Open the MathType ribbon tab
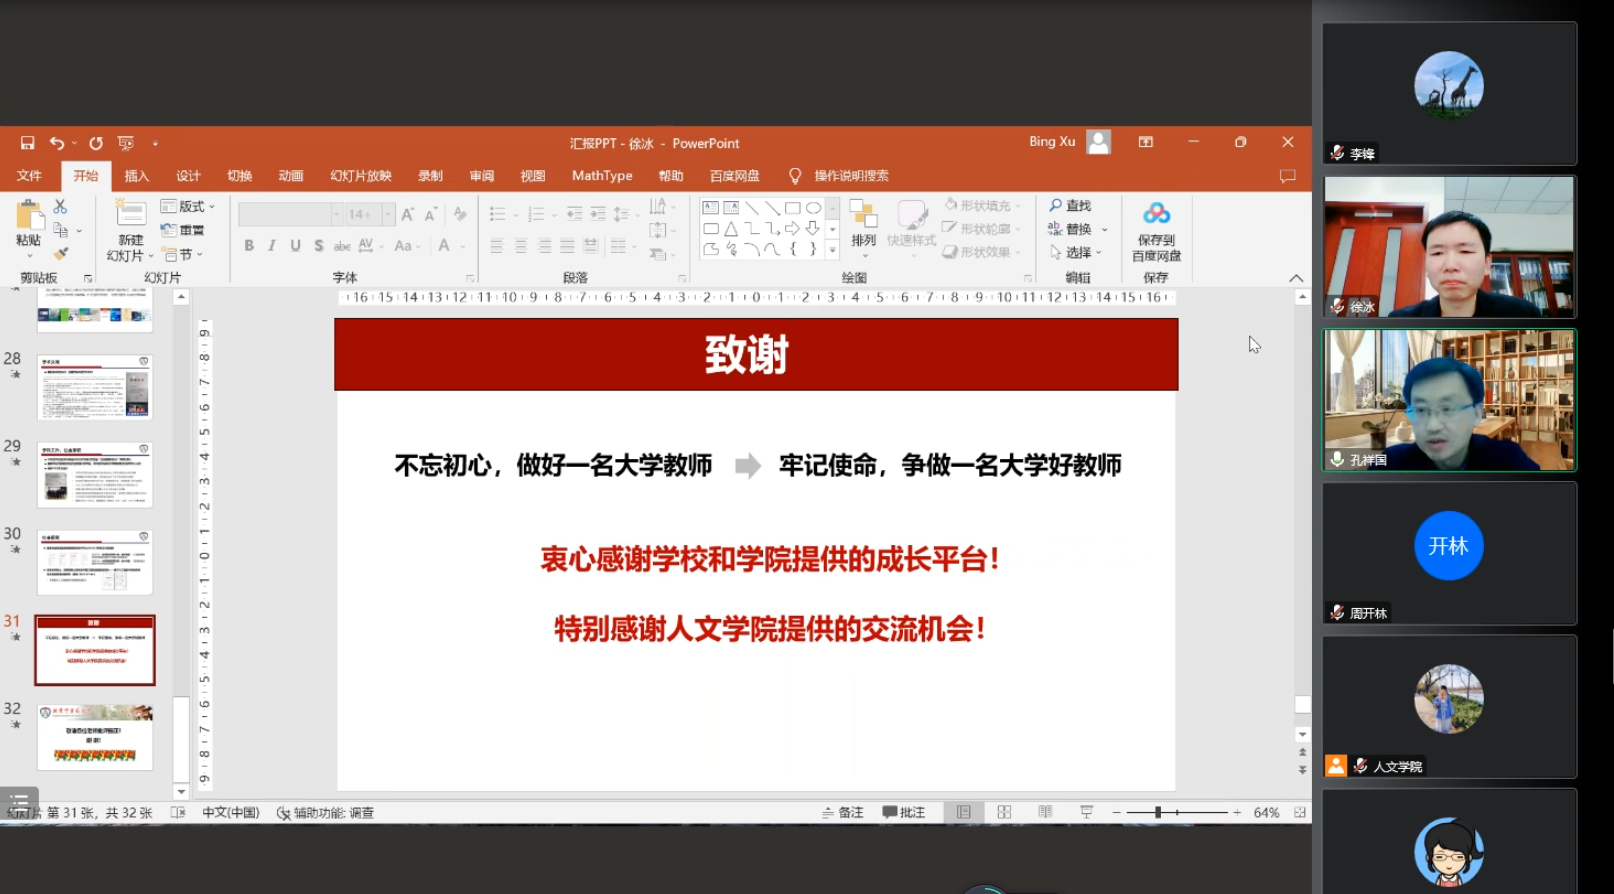This screenshot has height=894, width=1614. [x=602, y=176]
